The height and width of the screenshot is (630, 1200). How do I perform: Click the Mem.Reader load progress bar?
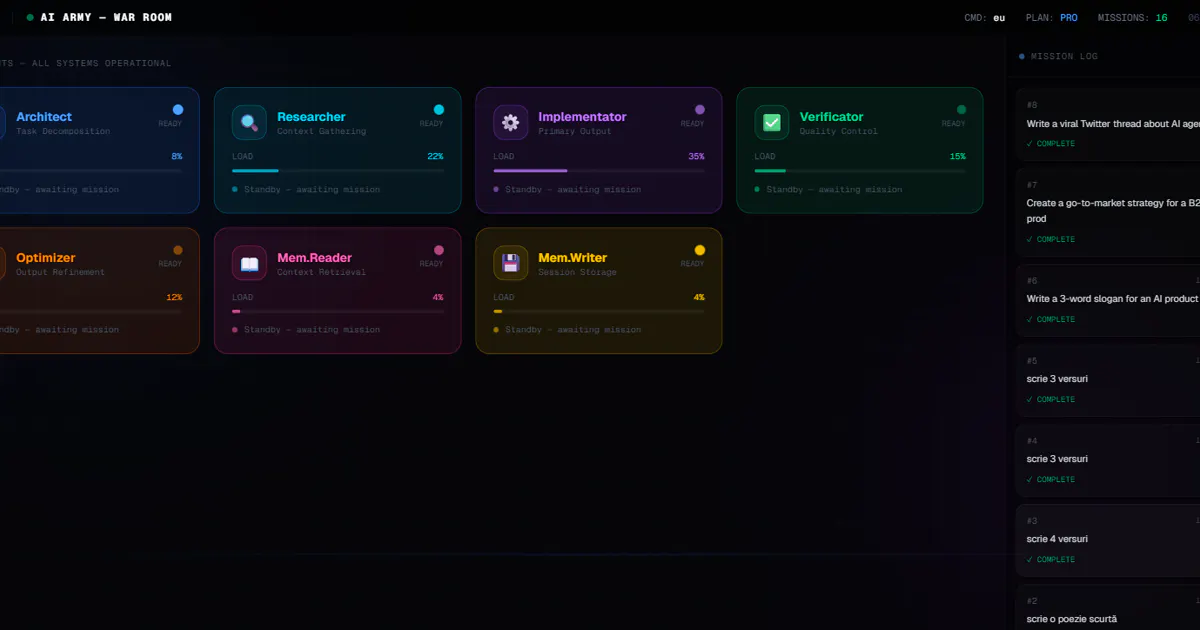338,311
